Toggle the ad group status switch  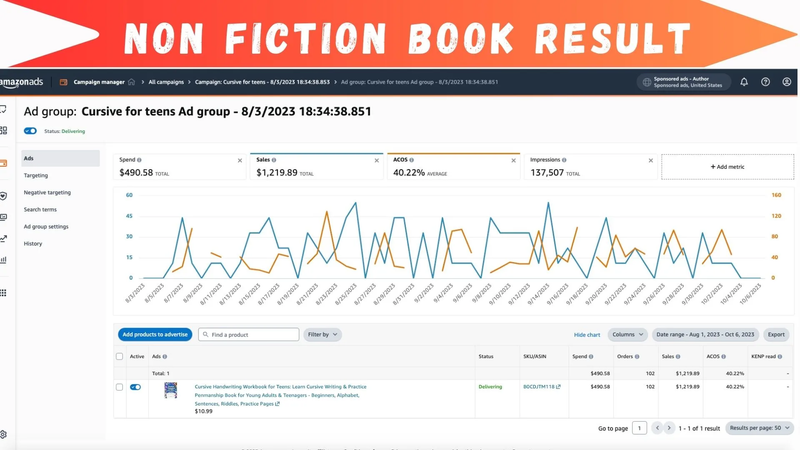point(31,131)
